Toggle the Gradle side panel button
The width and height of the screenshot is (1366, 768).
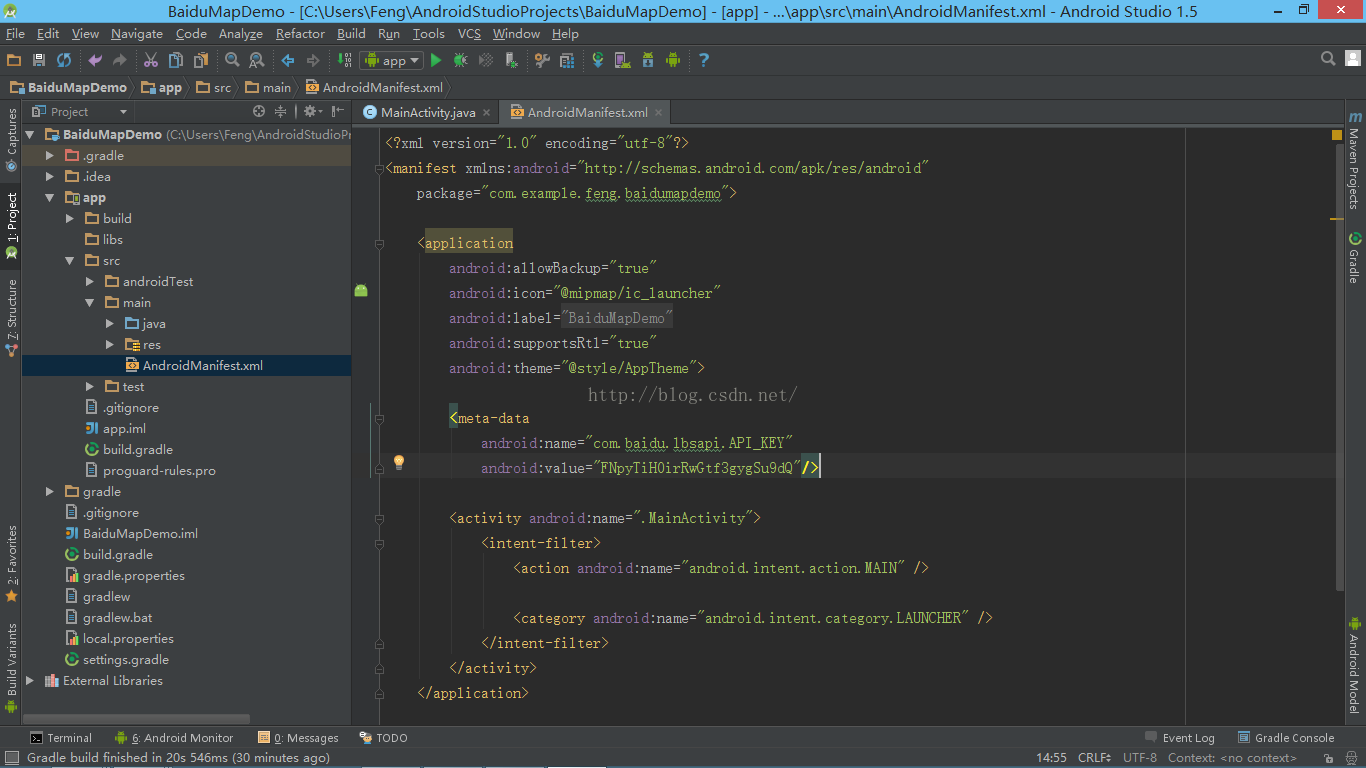pos(1354,258)
